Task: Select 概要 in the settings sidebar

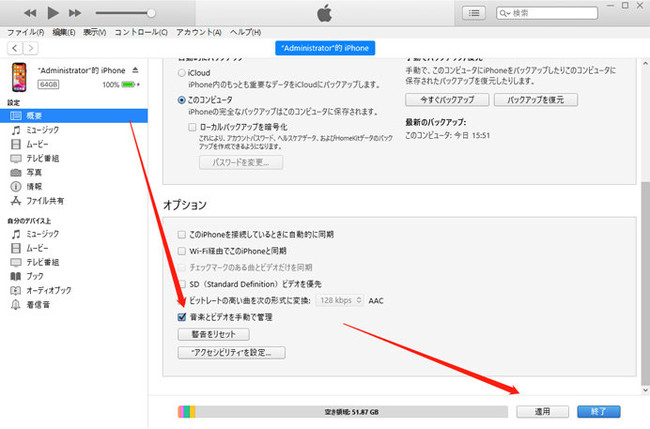Action: 74,116
